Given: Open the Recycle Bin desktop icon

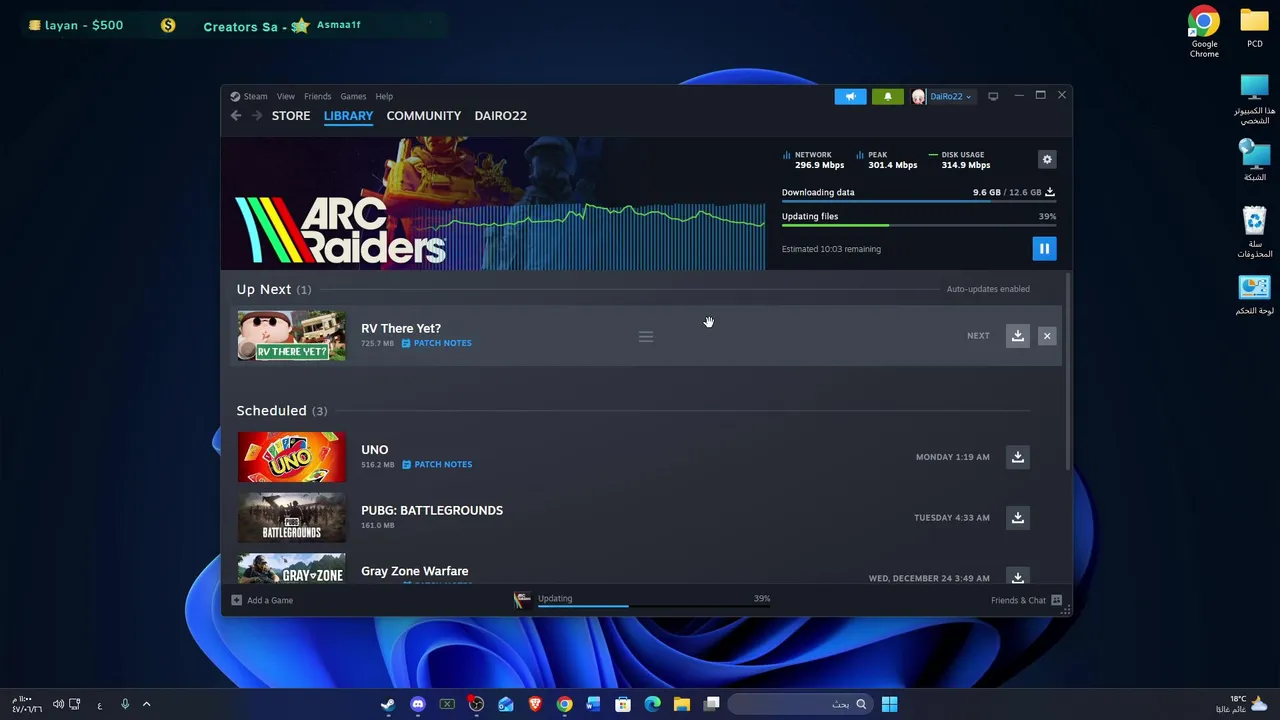Looking at the screenshot, I should click(x=1254, y=232).
